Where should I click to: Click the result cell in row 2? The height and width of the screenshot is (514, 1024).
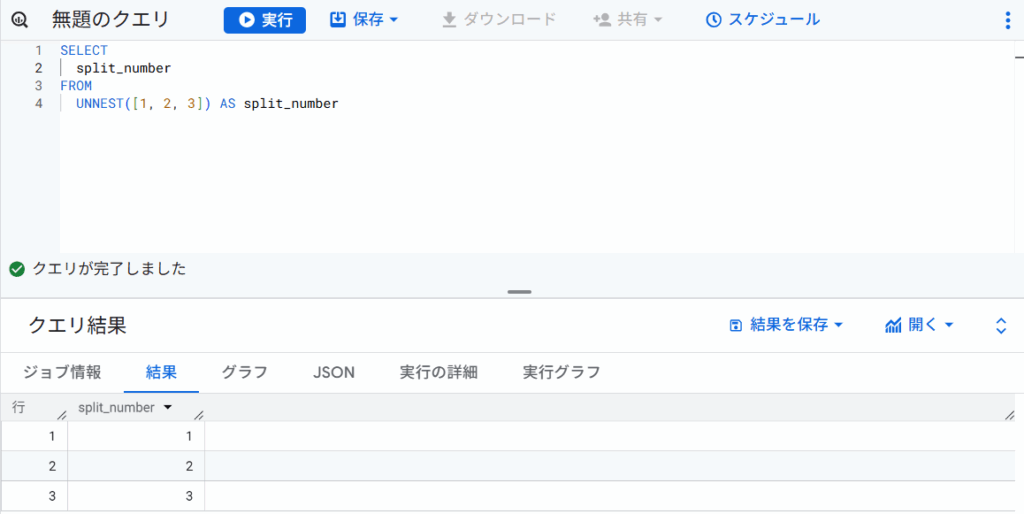coord(136,466)
